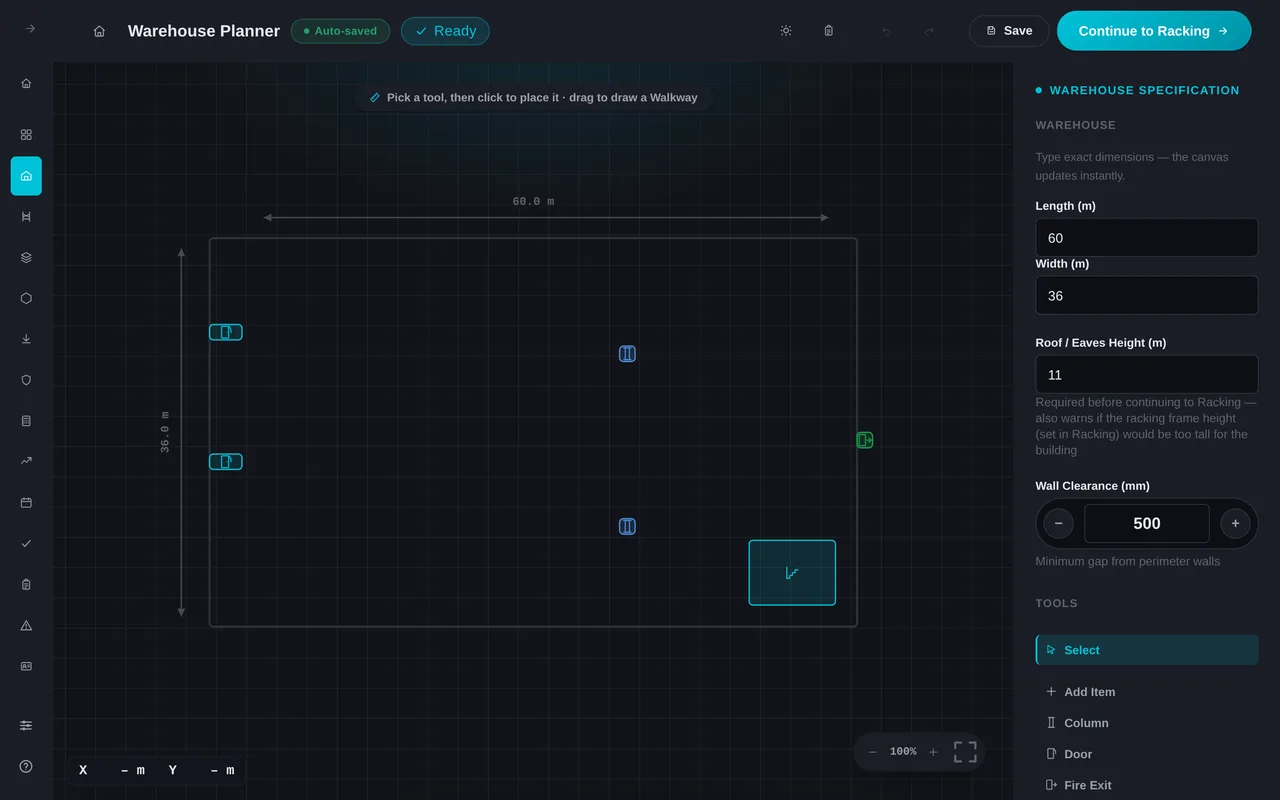Viewport: 1280px width, 800px height.
Task: Click Continue to Racking
Action: pos(1154,31)
